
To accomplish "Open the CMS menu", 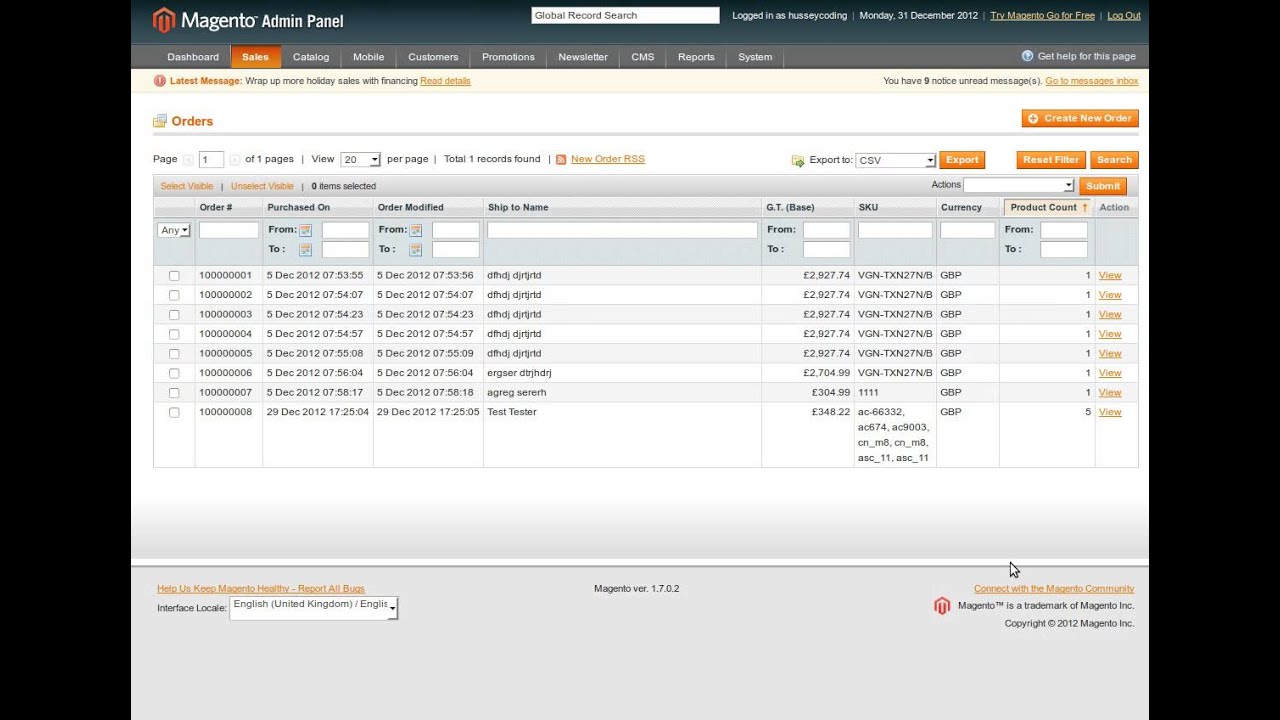I will click(643, 57).
